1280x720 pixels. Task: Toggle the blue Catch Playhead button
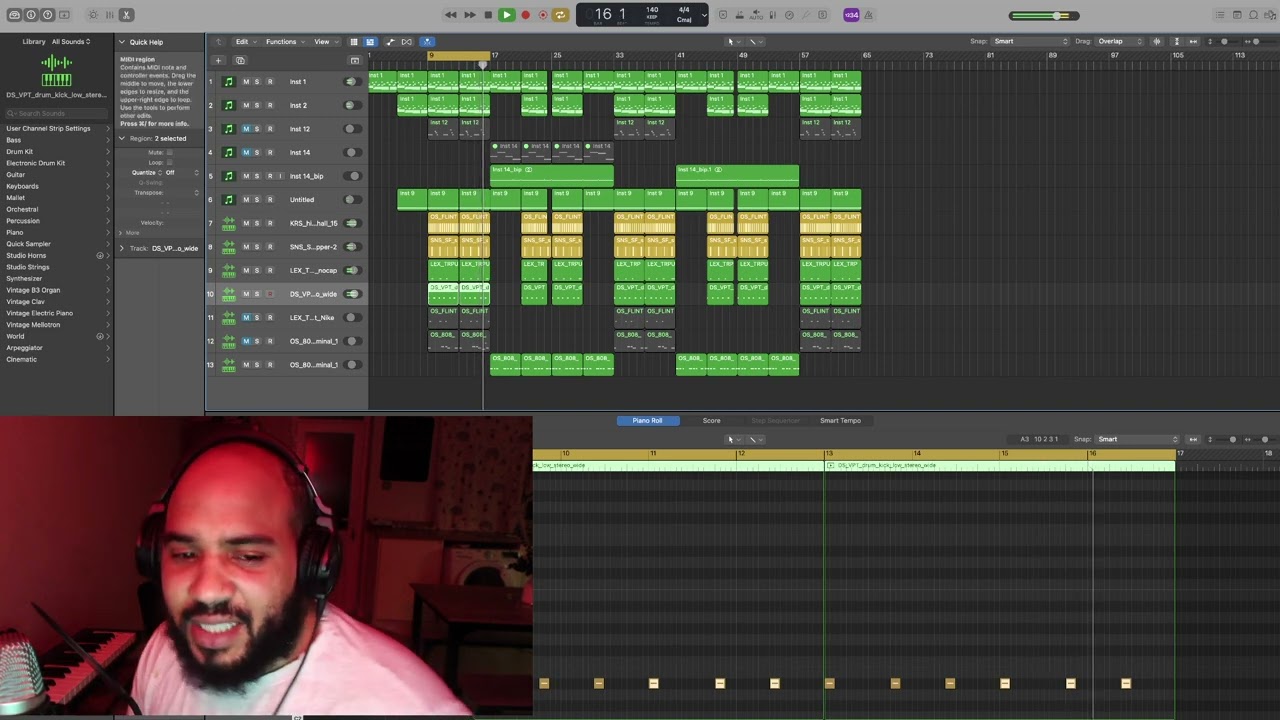[426, 42]
